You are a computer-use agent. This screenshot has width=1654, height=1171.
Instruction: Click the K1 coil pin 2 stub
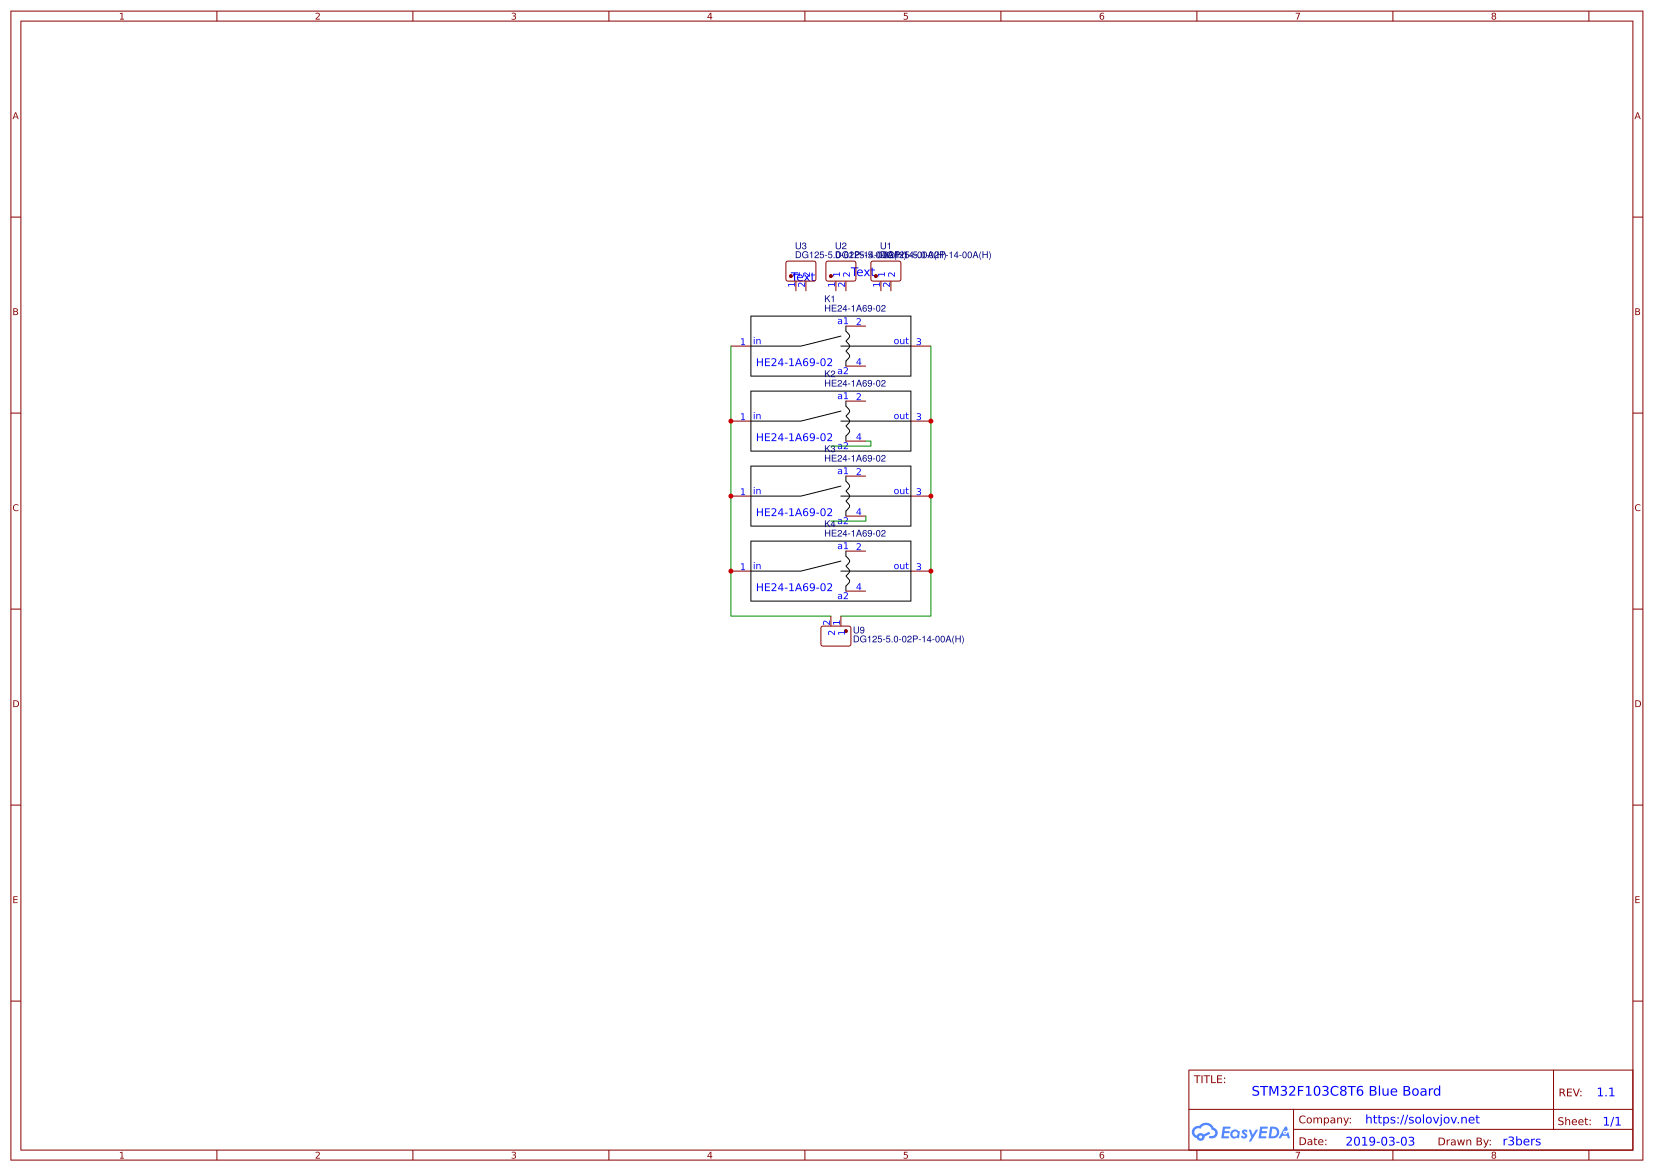point(856,326)
